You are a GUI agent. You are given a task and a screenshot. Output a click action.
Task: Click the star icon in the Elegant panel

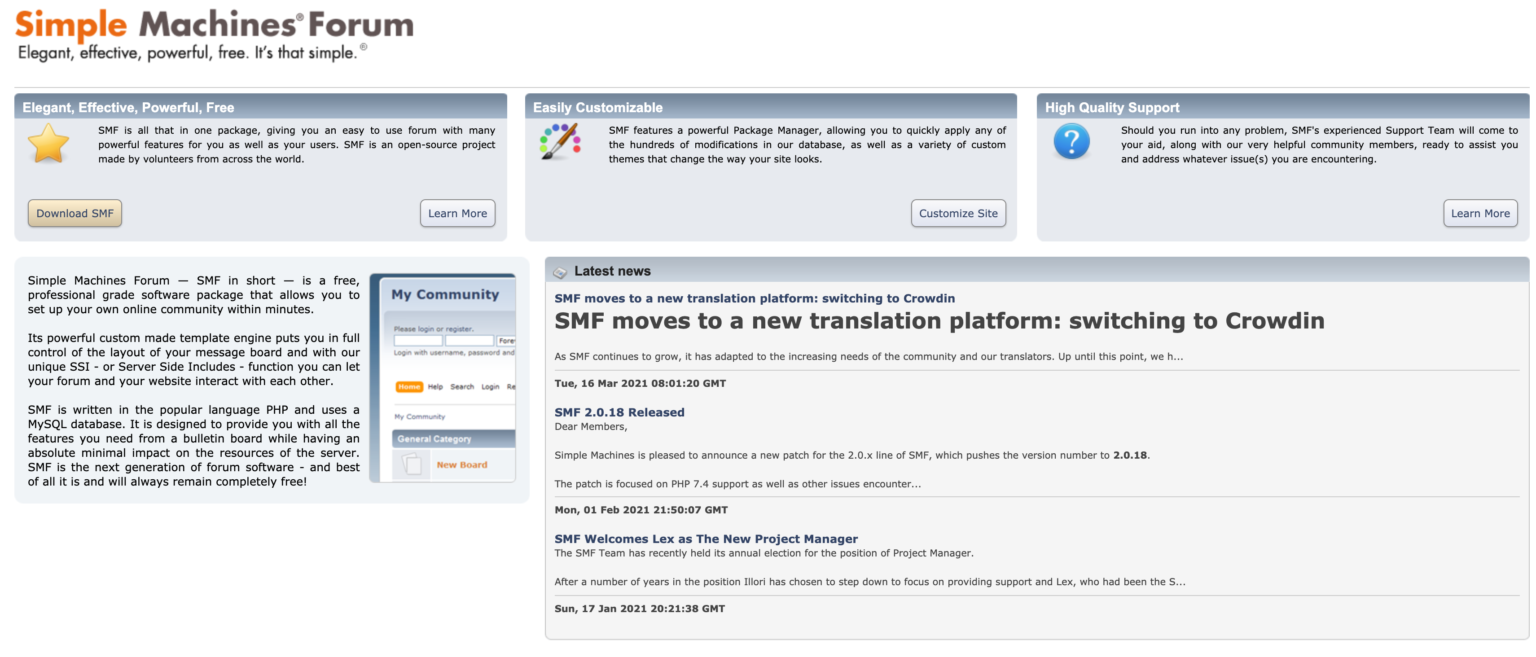coord(45,143)
